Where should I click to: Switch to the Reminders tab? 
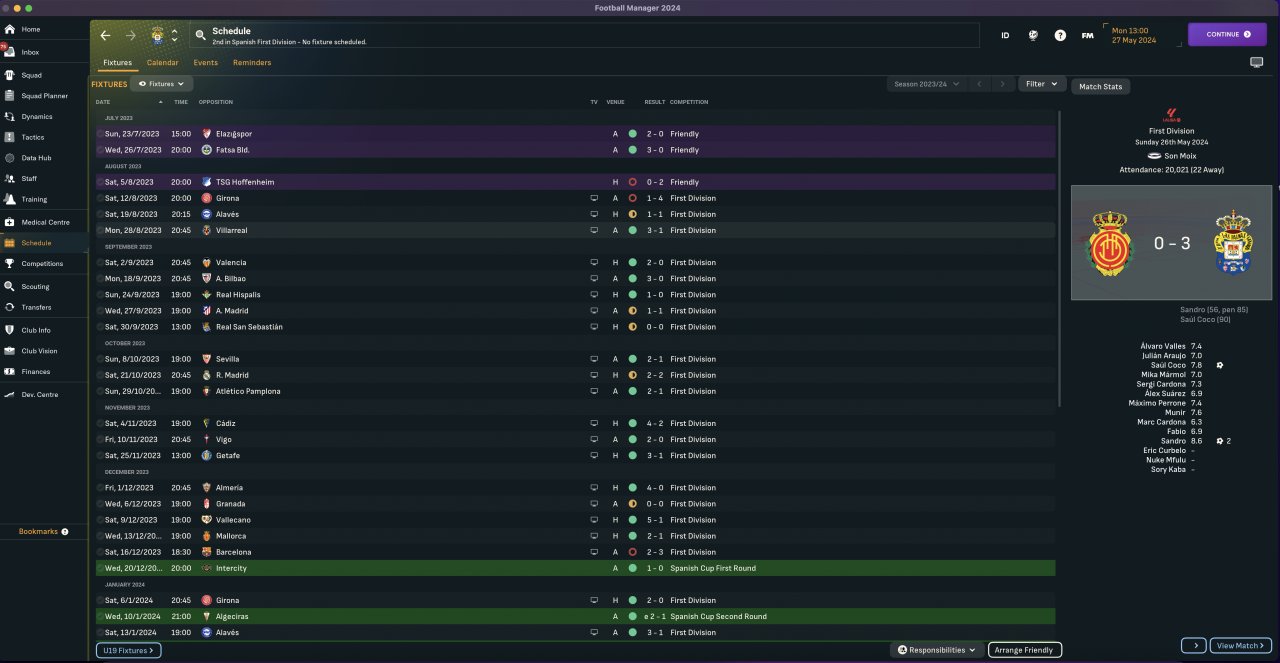[x=252, y=62]
